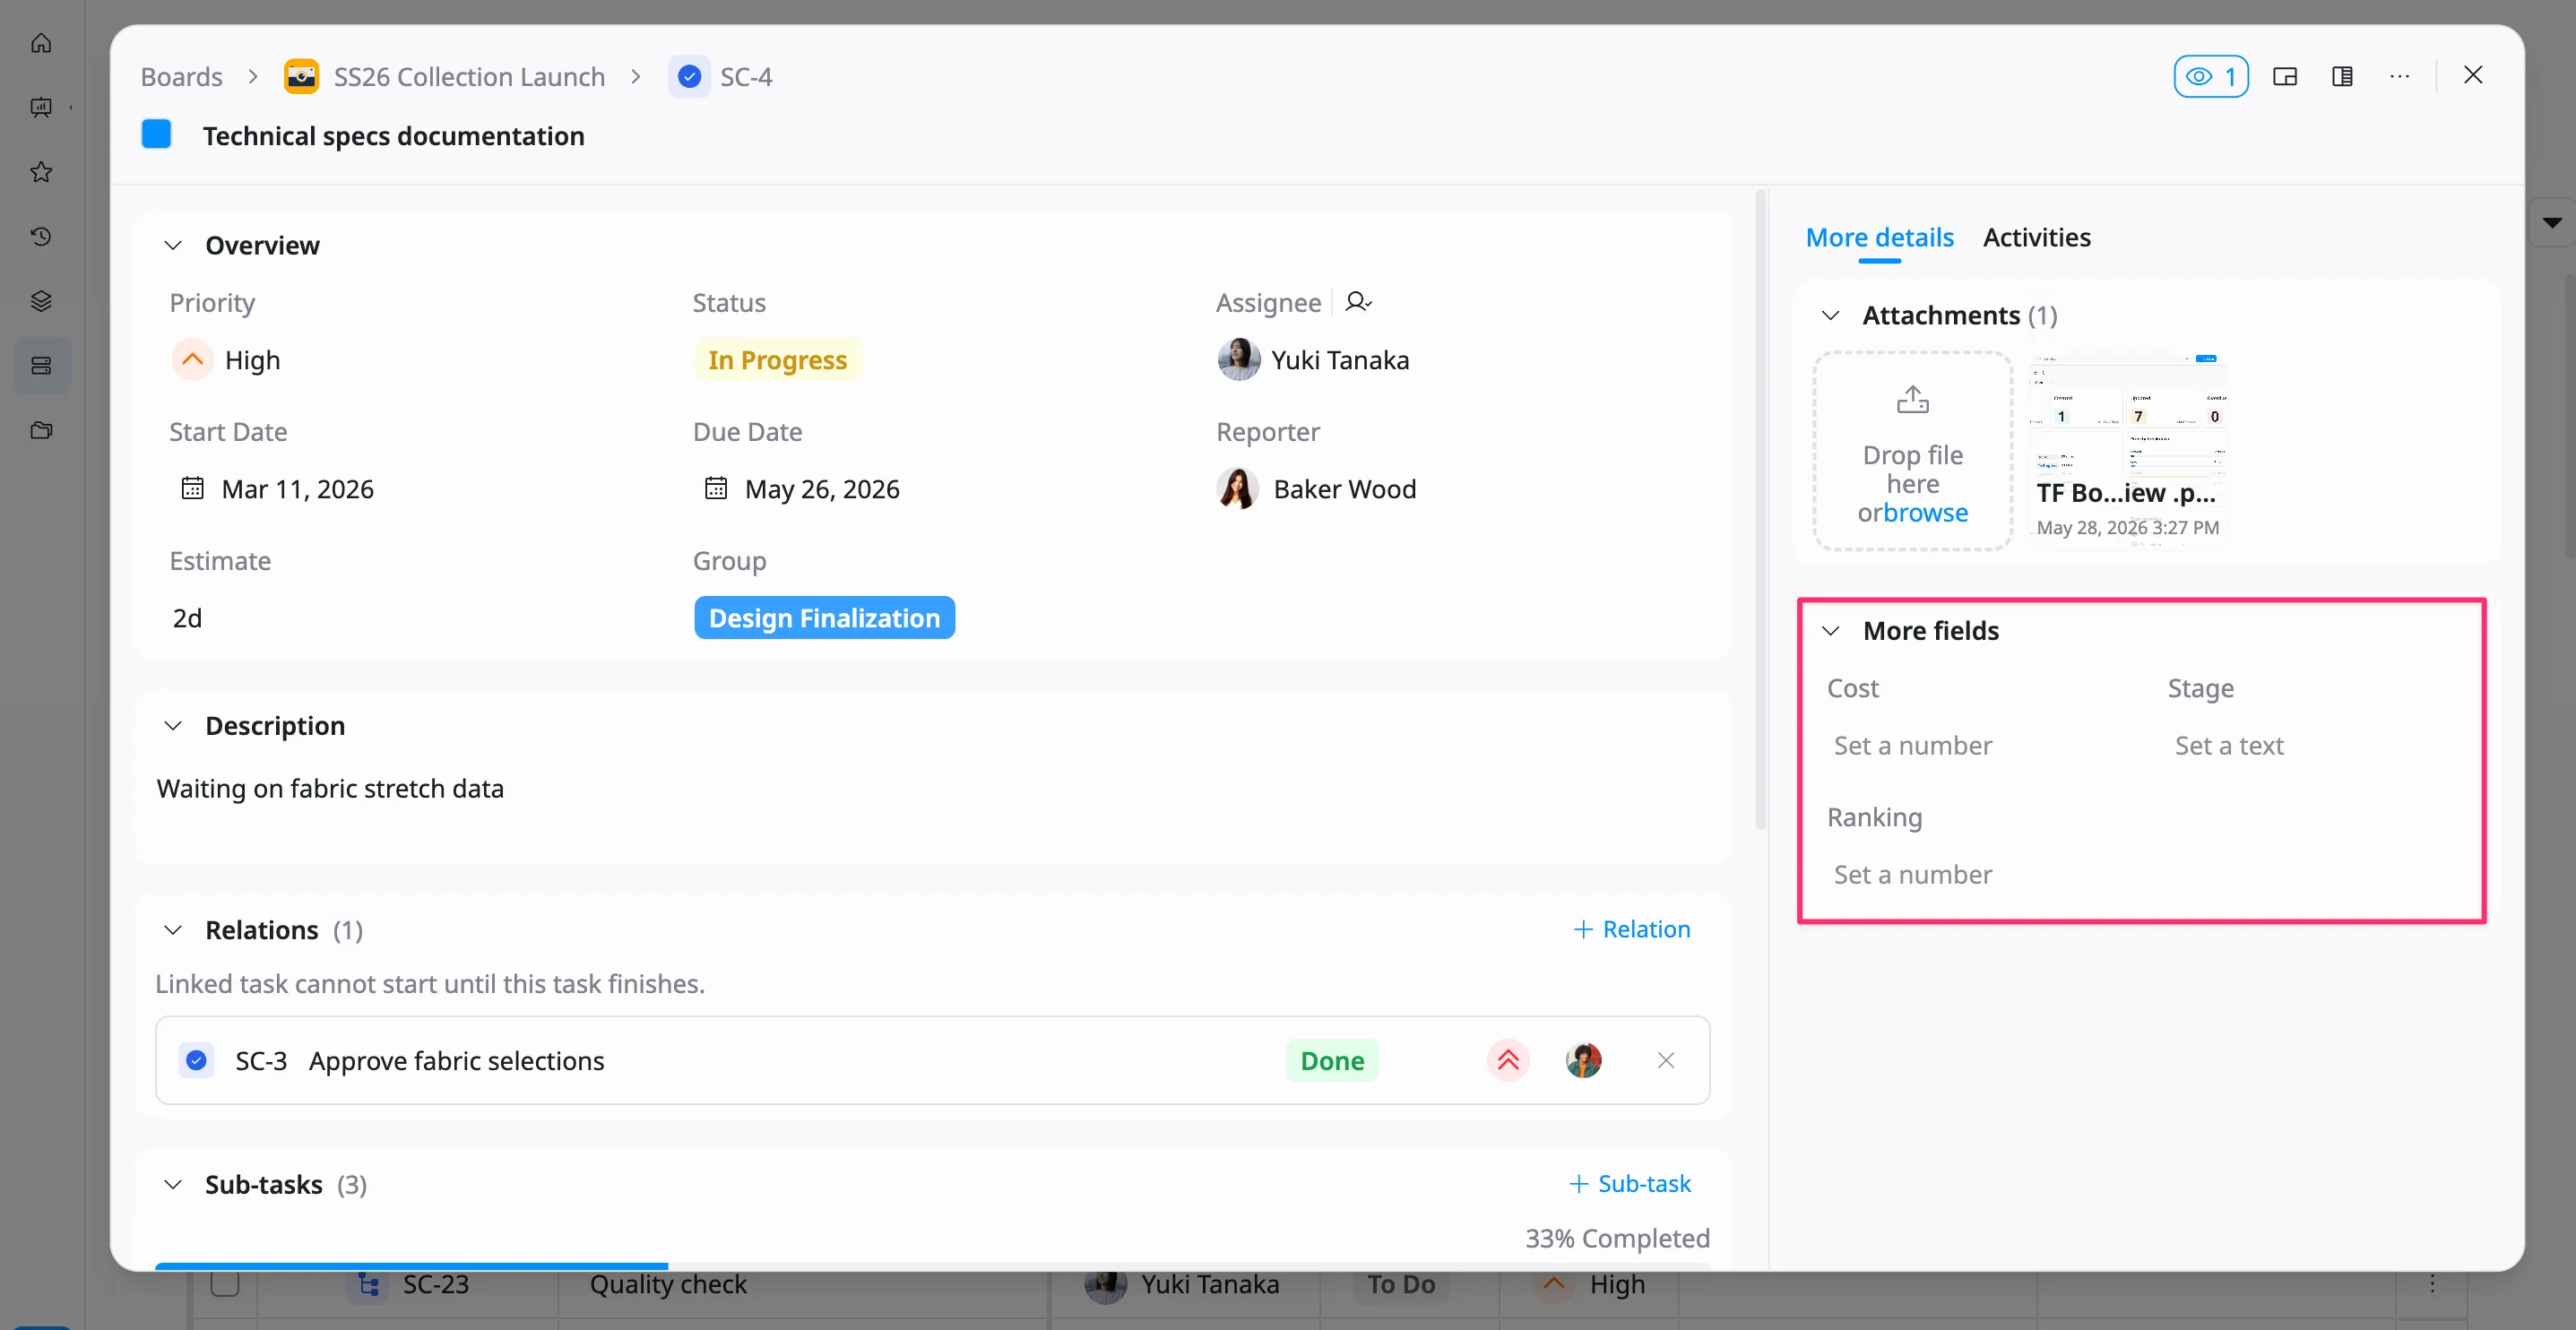
Task: Click the SS26 Collection Launch camera icon
Action: pyautogui.click(x=301, y=77)
